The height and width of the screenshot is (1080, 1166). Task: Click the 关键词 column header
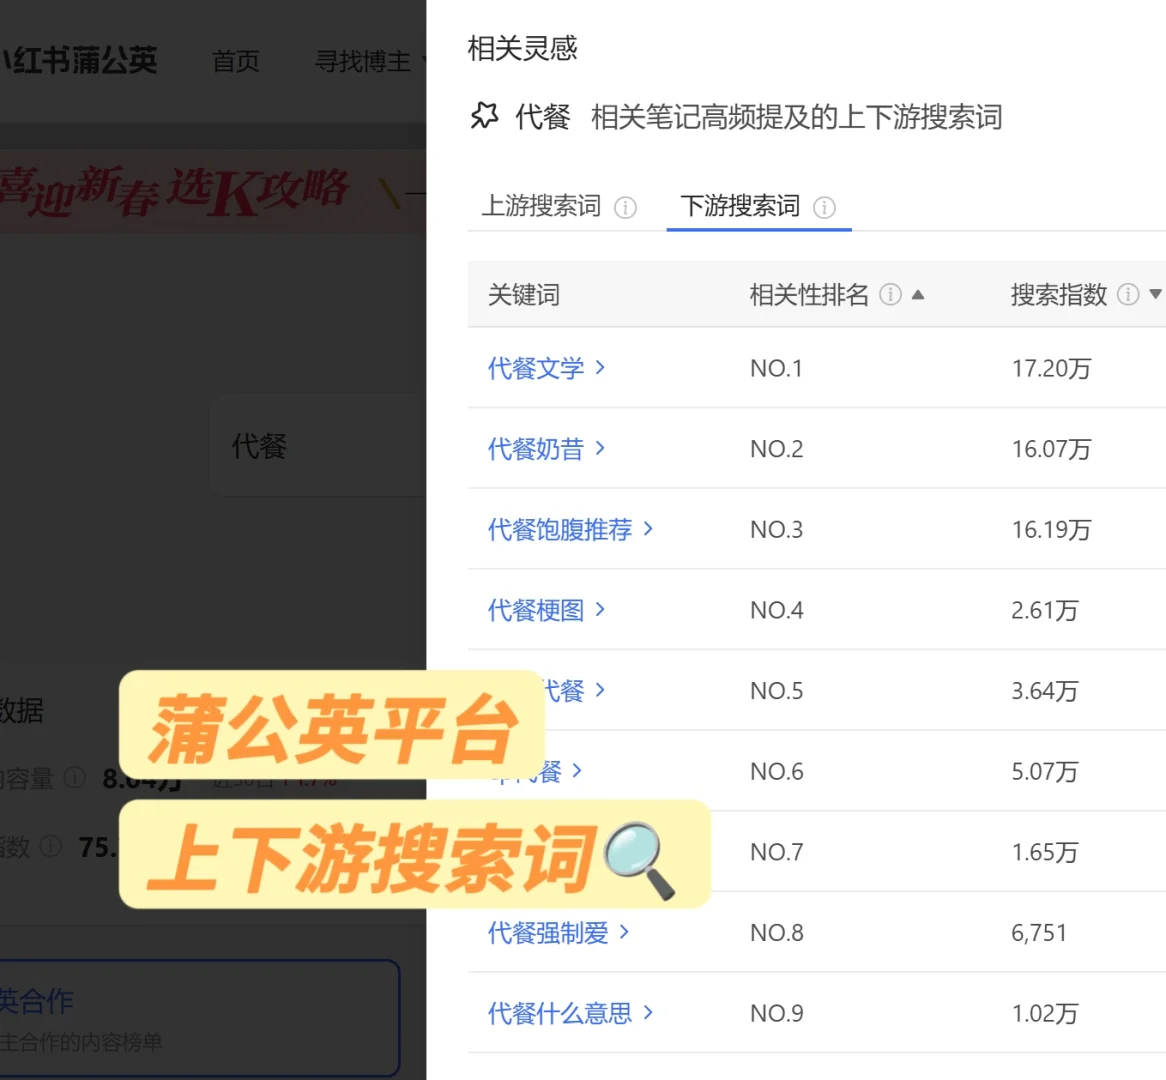(524, 295)
